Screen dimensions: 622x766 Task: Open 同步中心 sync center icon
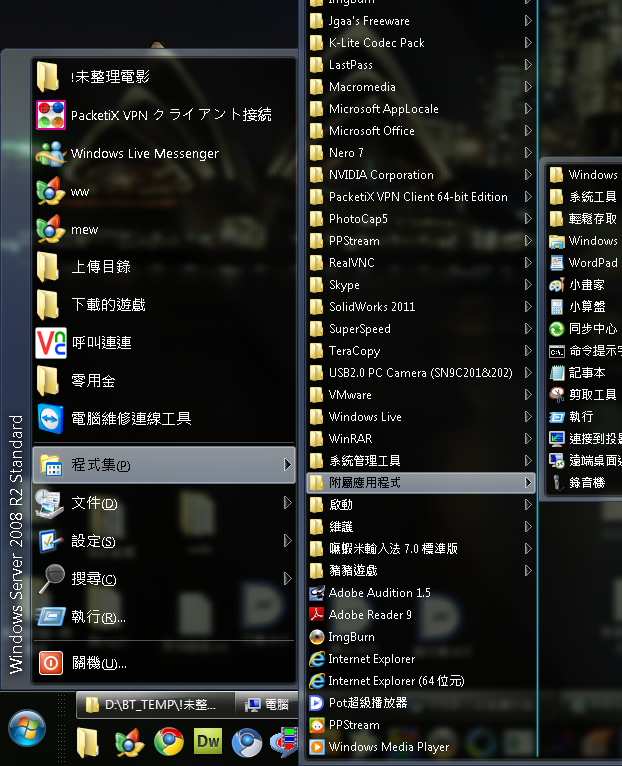coord(557,329)
